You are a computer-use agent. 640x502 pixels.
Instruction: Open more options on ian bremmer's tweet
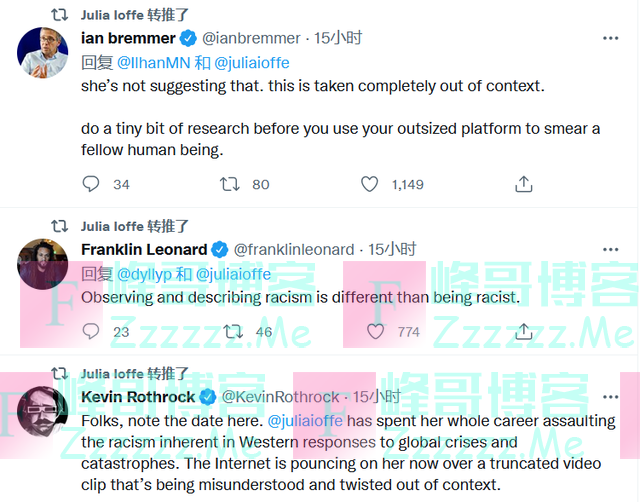point(610,38)
